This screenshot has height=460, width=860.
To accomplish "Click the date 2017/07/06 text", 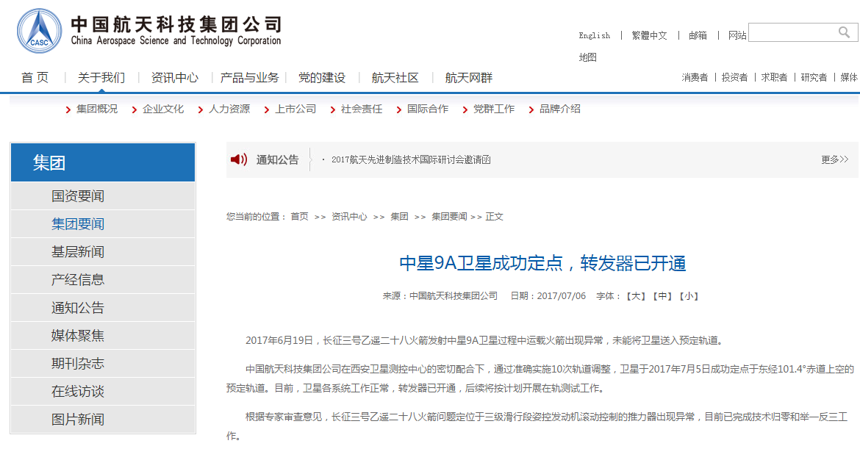I will pos(561,296).
